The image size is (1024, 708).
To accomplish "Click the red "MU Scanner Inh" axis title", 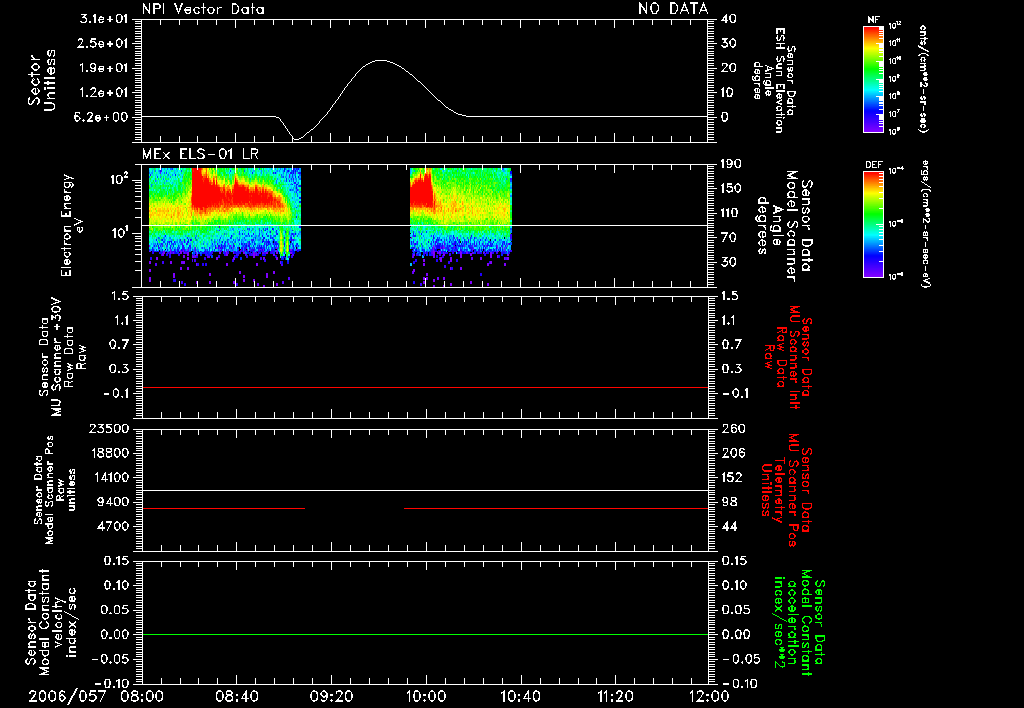I will tap(788, 357).
